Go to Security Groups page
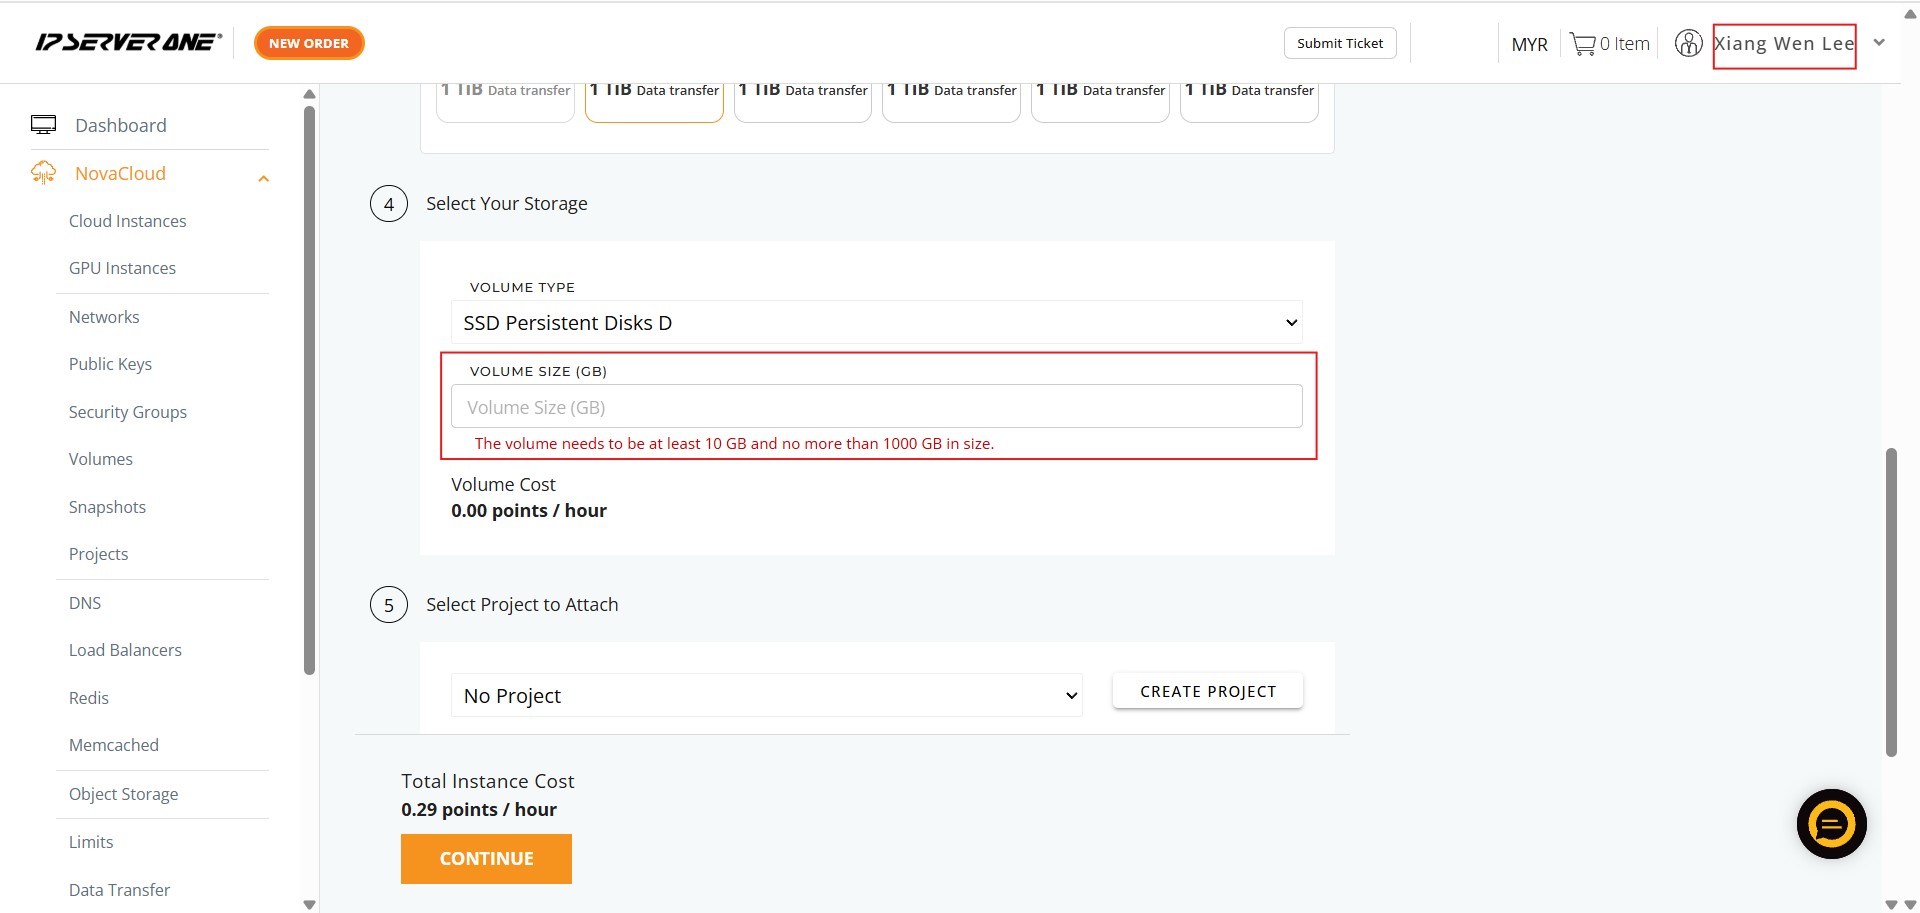Viewport: 1920px width, 913px height. [127, 412]
